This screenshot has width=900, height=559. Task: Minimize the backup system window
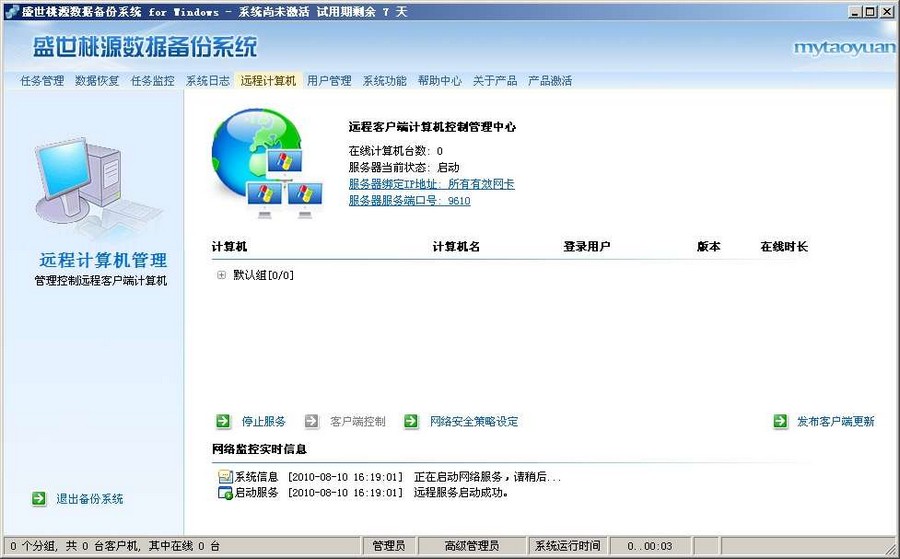click(x=856, y=11)
